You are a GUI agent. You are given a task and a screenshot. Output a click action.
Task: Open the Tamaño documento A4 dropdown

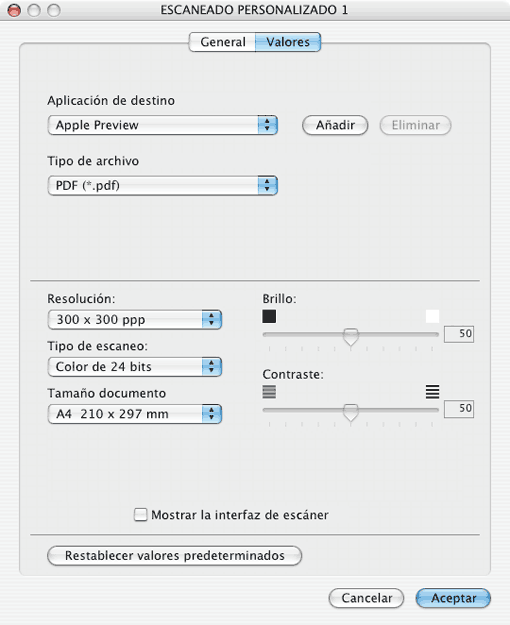click(134, 414)
